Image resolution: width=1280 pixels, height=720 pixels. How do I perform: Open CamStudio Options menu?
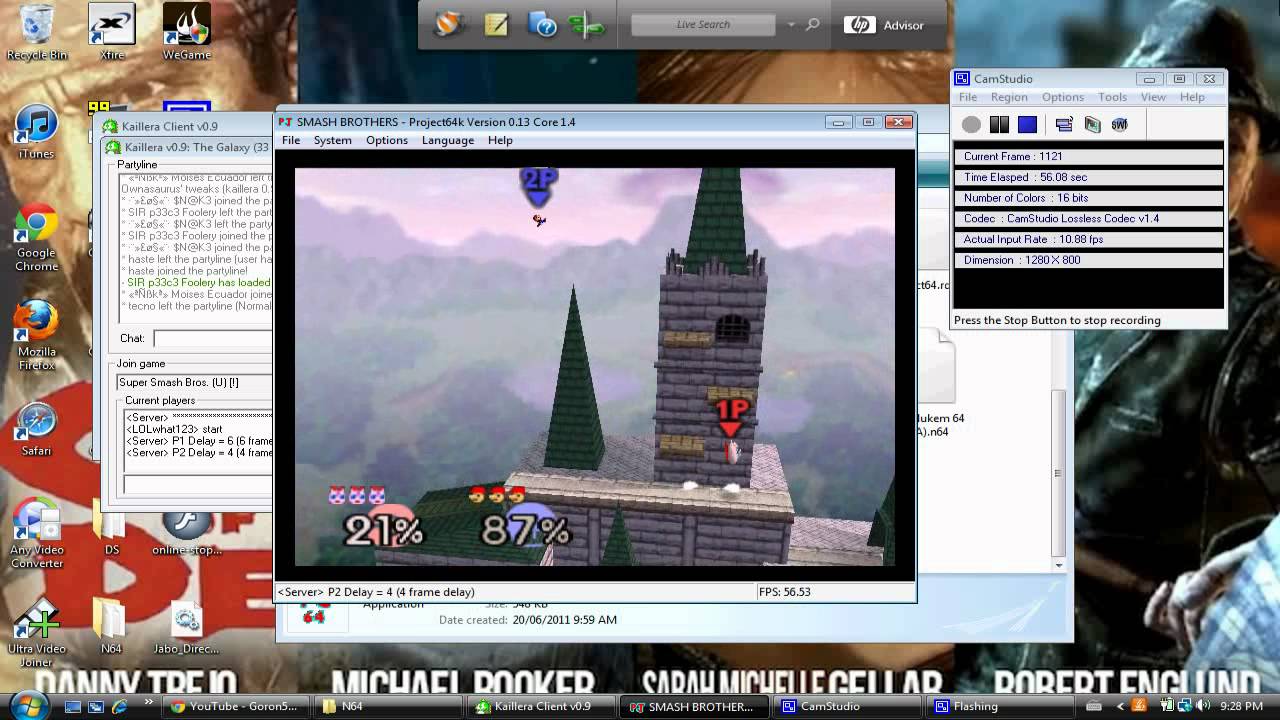click(x=1063, y=97)
